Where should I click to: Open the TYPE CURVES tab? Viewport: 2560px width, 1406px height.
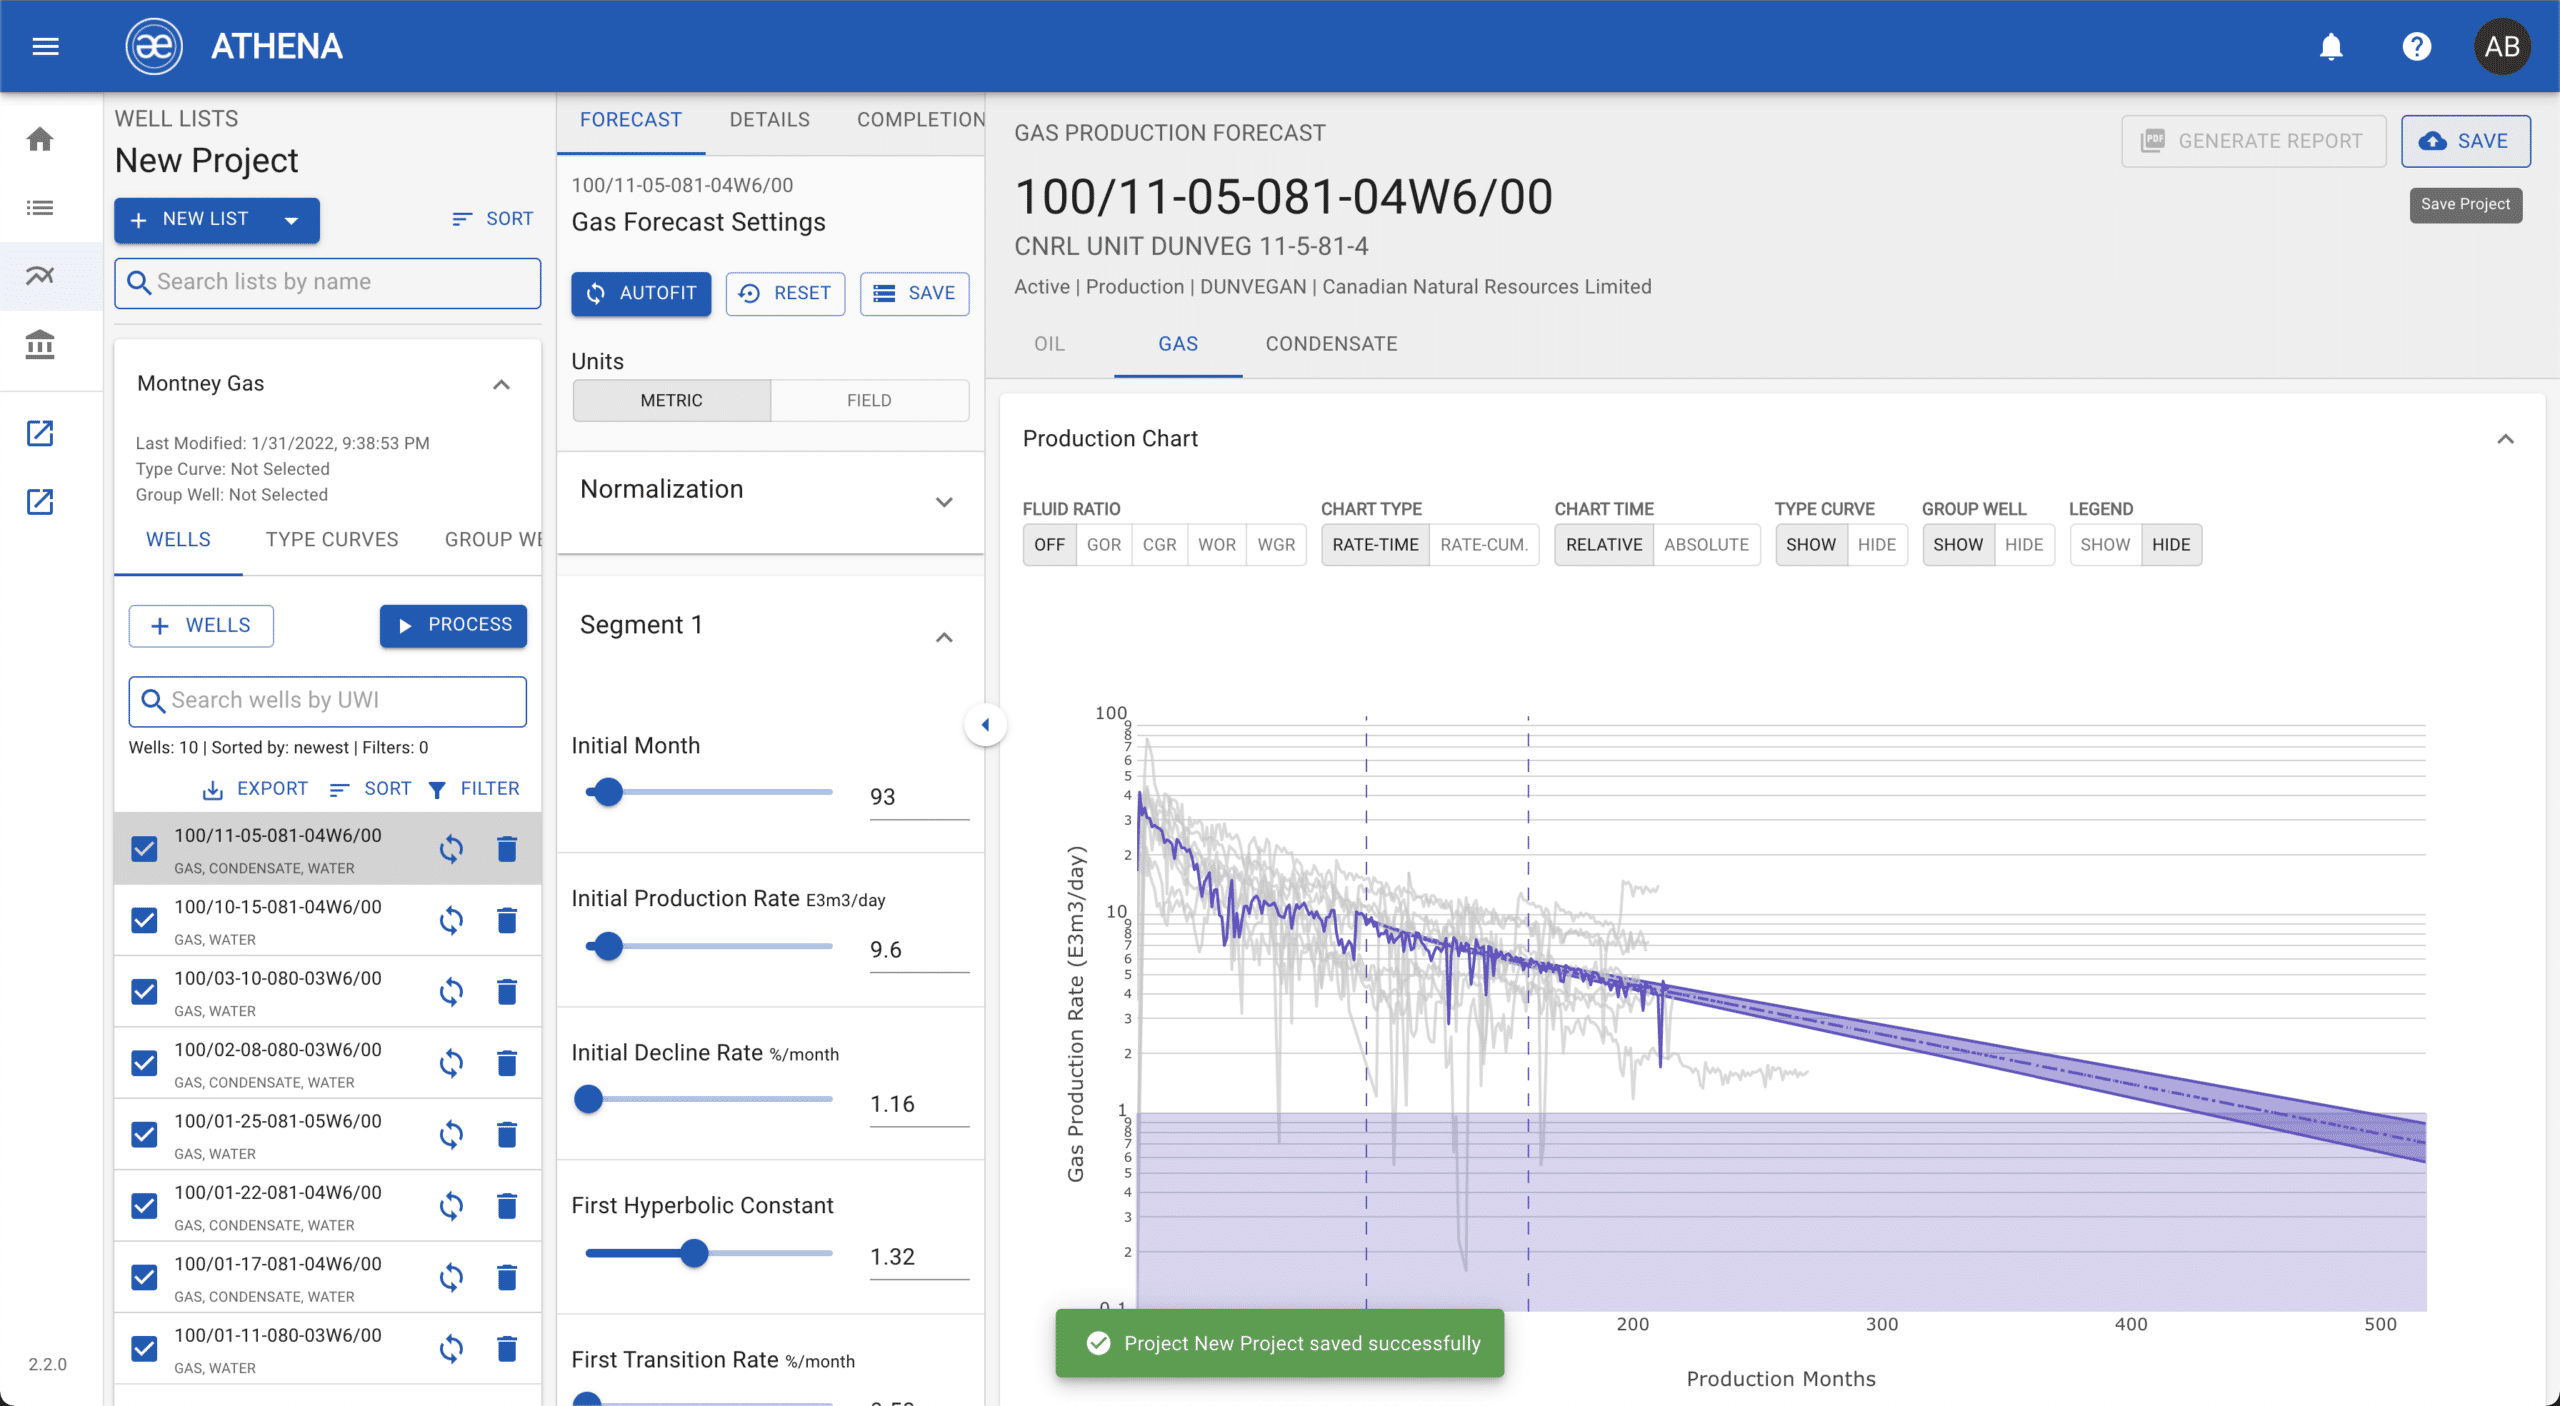(331, 540)
